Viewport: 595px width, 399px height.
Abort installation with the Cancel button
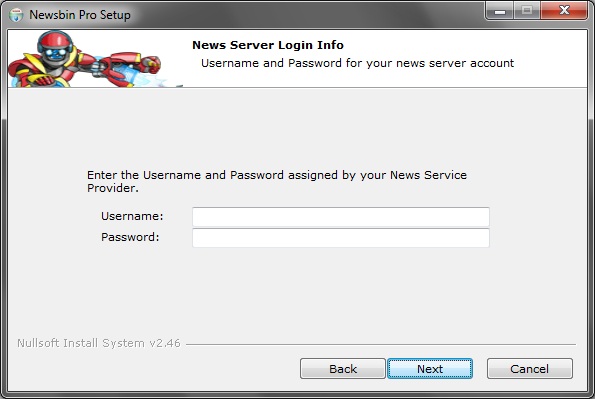pyautogui.click(x=530, y=369)
